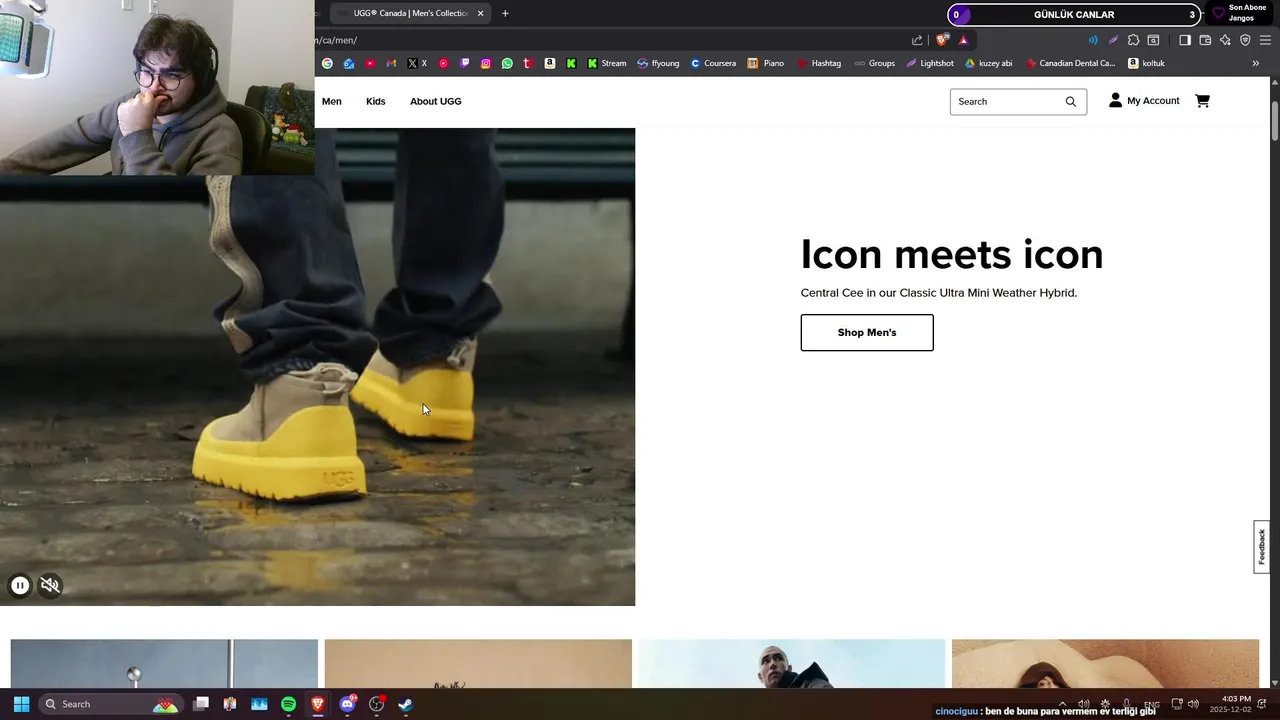
Task: Toggle the browser sidebar panel
Action: [x=1185, y=40]
